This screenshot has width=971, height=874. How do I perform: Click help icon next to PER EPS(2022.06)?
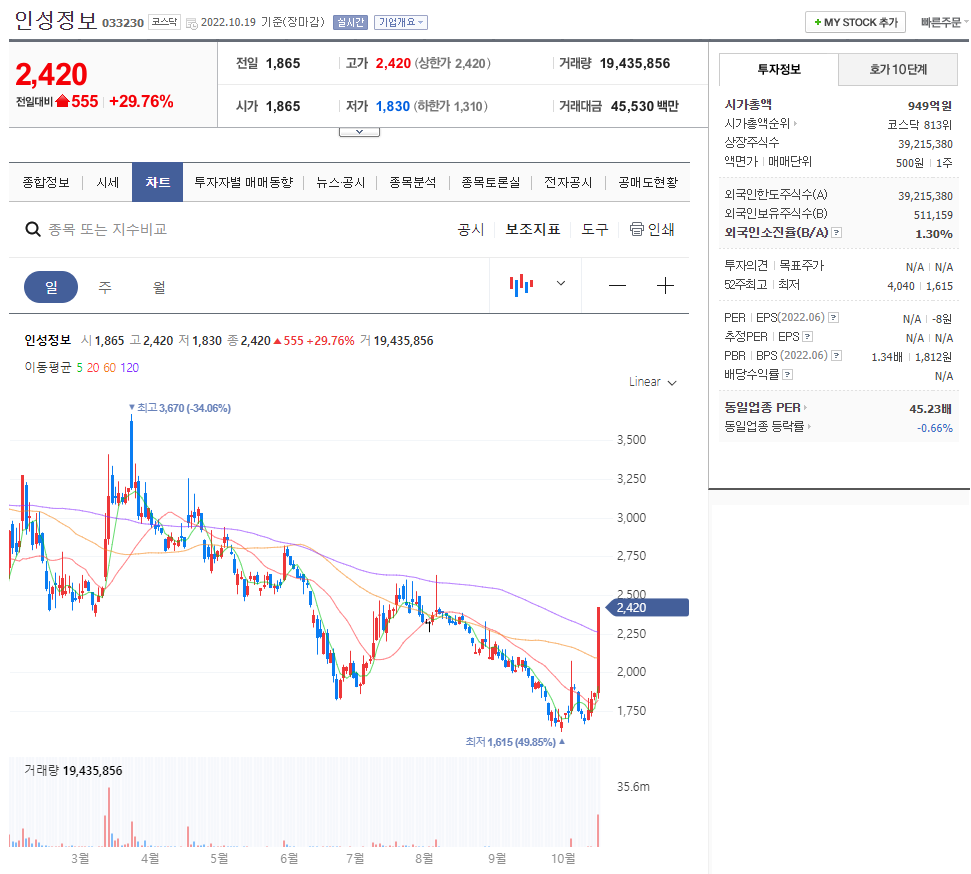click(x=834, y=318)
